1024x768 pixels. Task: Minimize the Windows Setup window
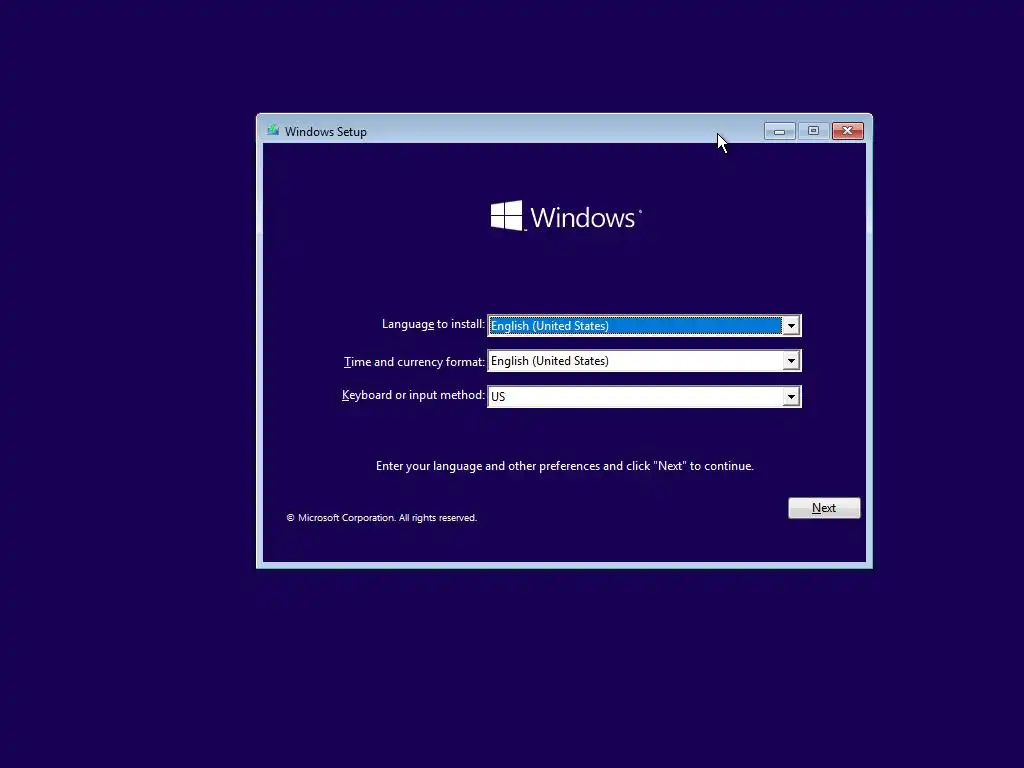[x=779, y=131]
